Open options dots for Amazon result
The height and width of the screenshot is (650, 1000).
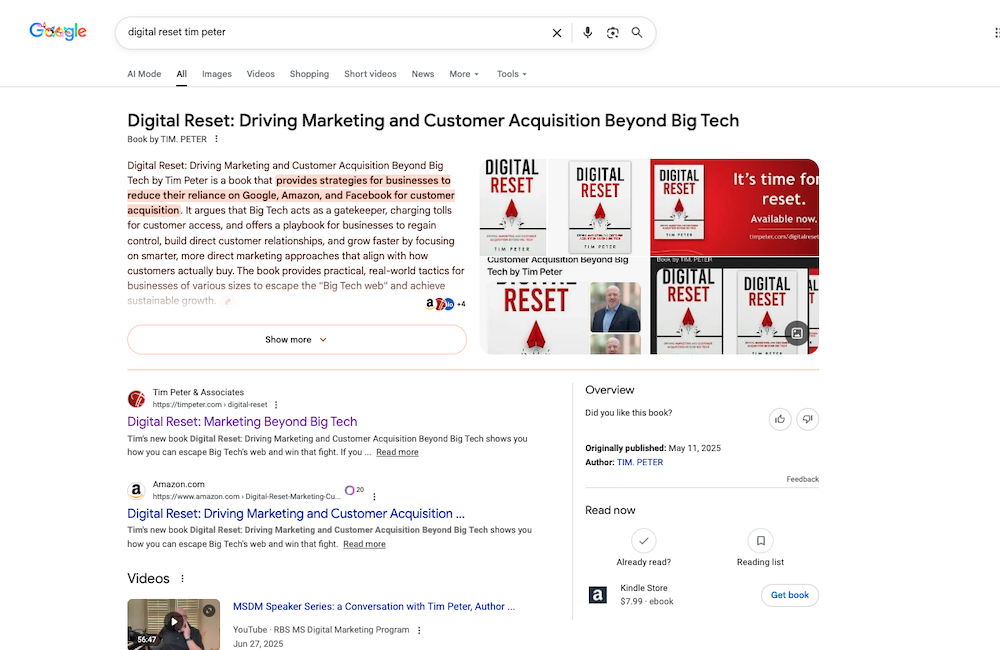click(374, 497)
